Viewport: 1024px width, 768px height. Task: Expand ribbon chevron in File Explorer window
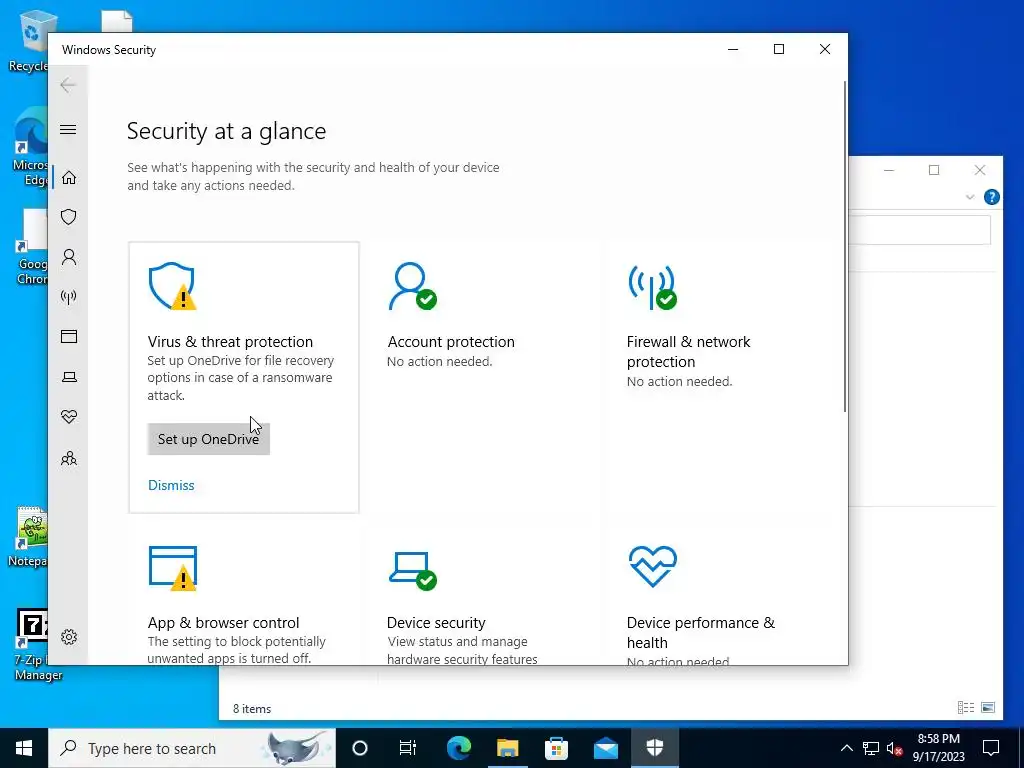point(970,197)
